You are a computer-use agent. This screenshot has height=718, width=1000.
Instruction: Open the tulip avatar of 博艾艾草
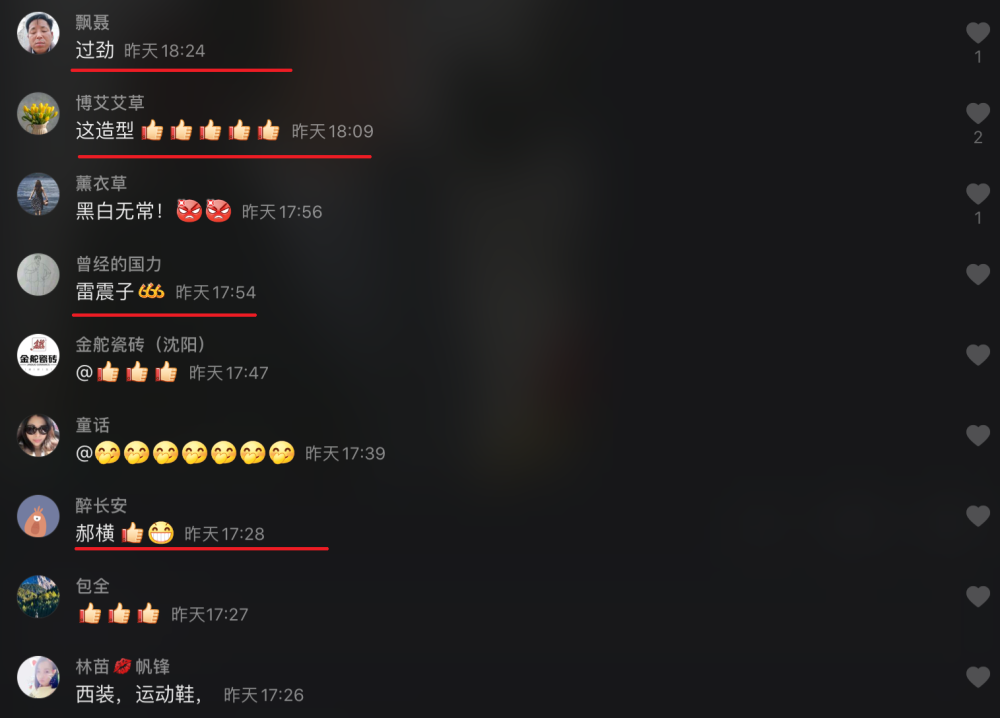(x=38, y=114)
